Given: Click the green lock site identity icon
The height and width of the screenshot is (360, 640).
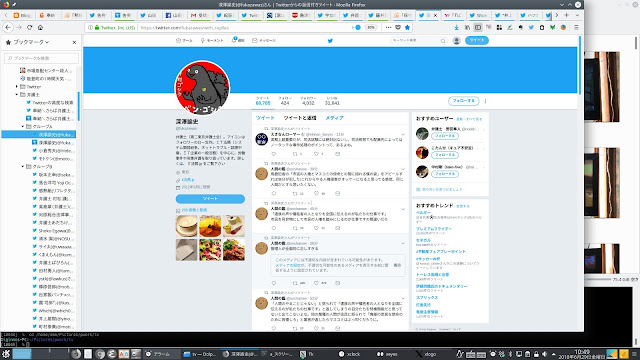Looking at the screenshot, I should click(97, 27).
